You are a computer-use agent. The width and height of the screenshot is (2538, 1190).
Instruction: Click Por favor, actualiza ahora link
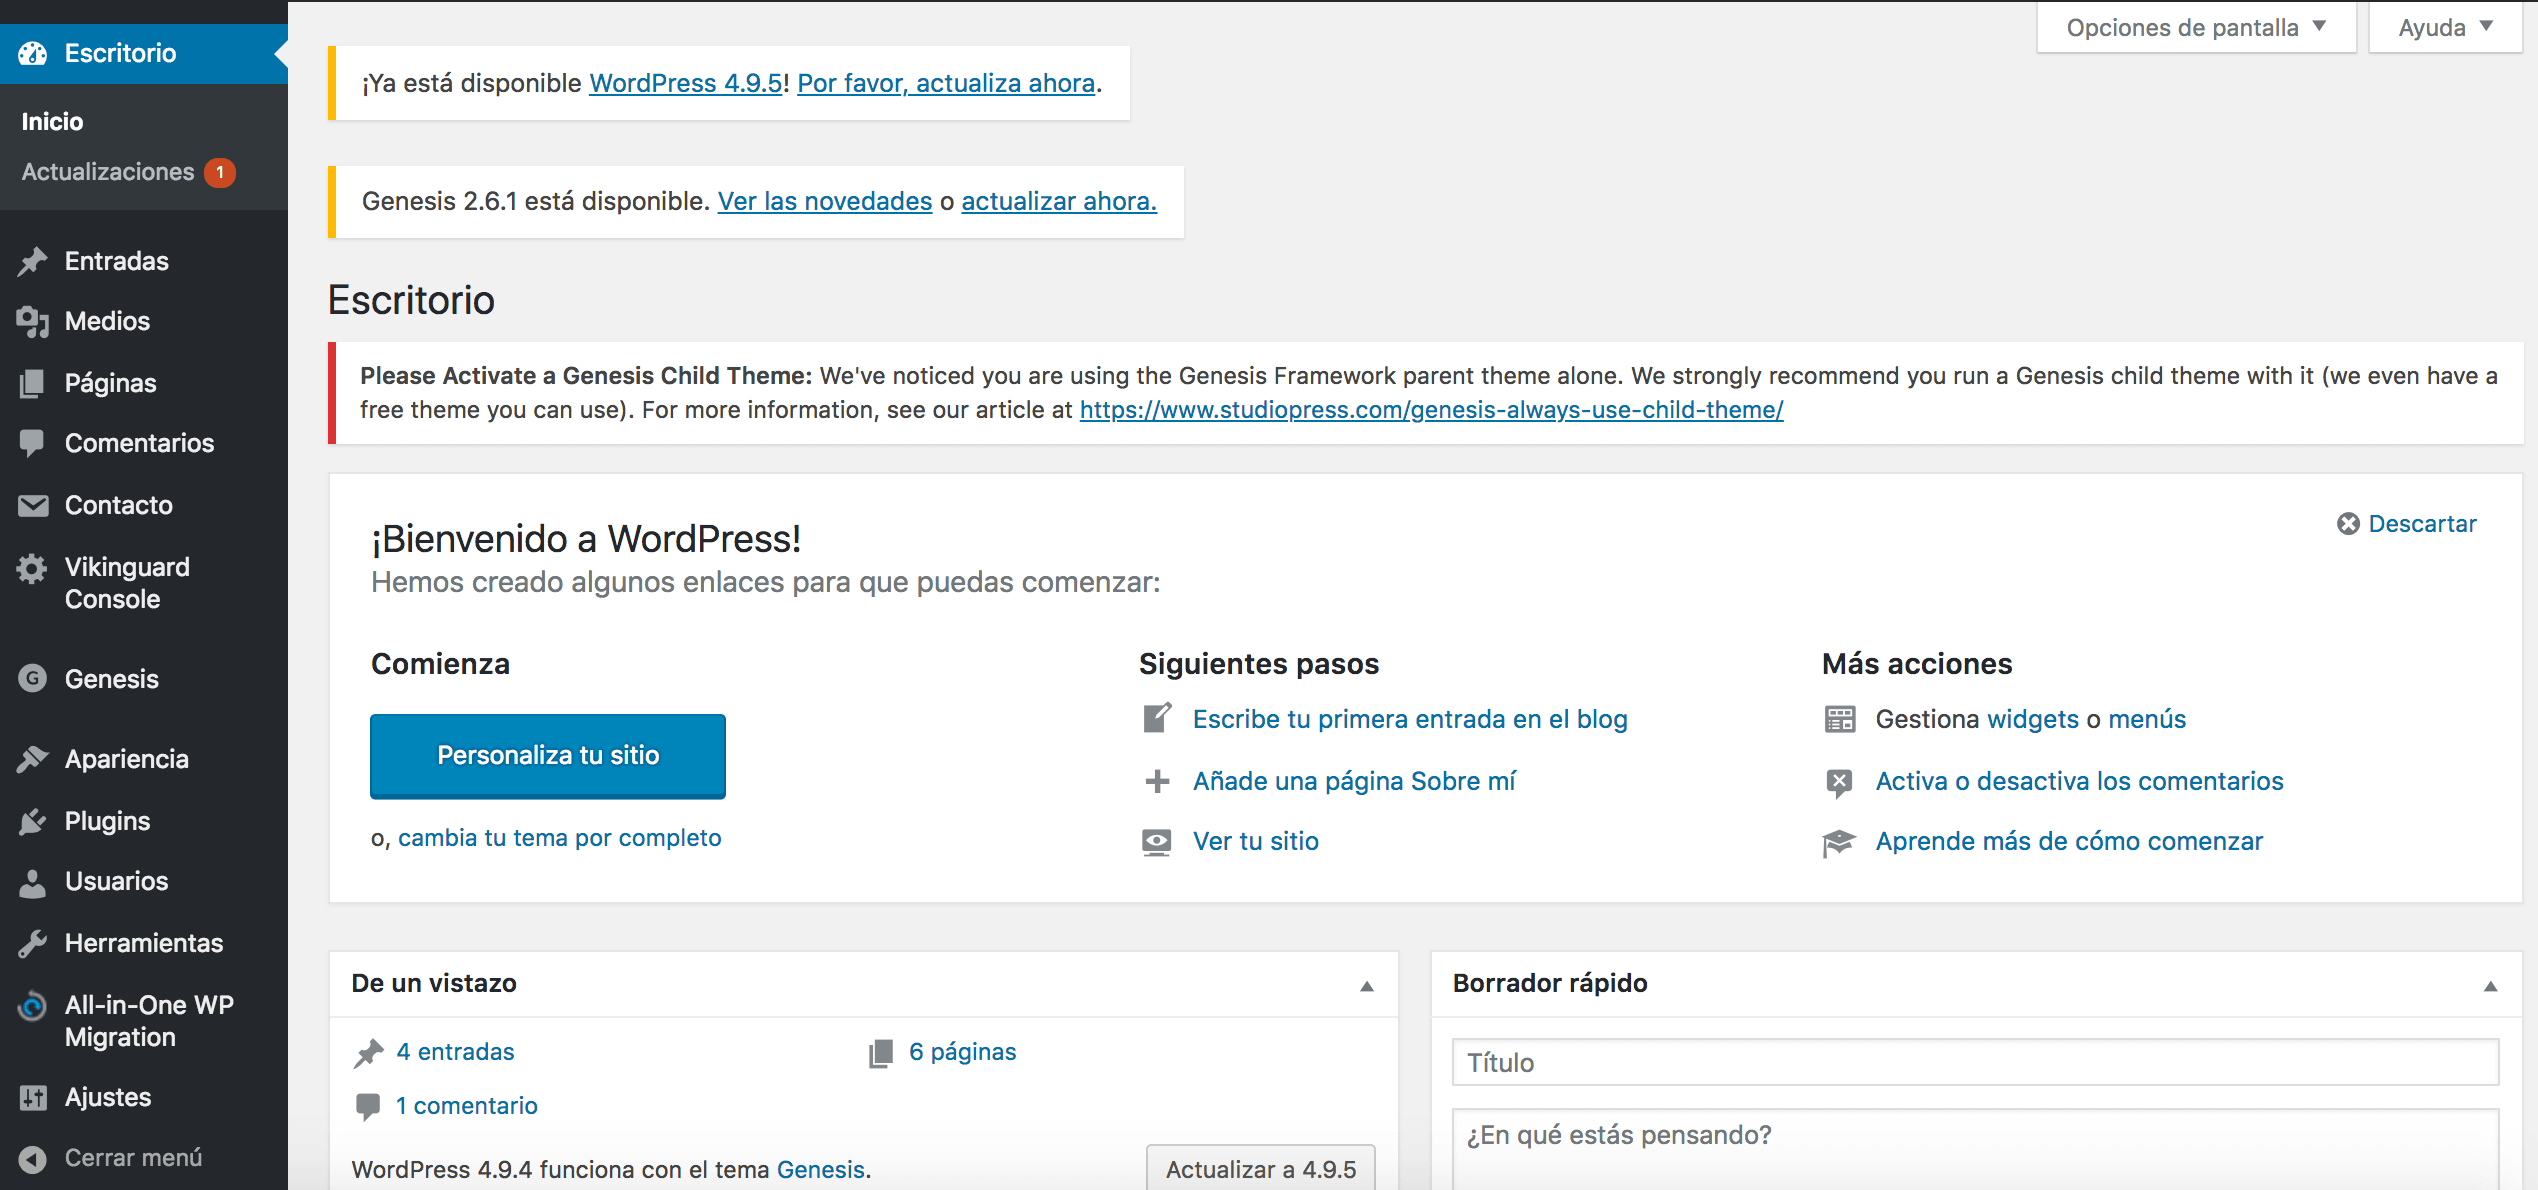946,83
